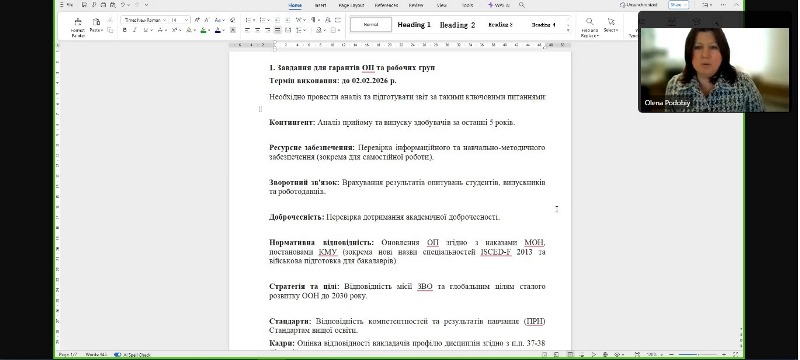This screenshot has height=360, width=800.
Task: Increase font size with grow-font icon
Action: point(197,20)
